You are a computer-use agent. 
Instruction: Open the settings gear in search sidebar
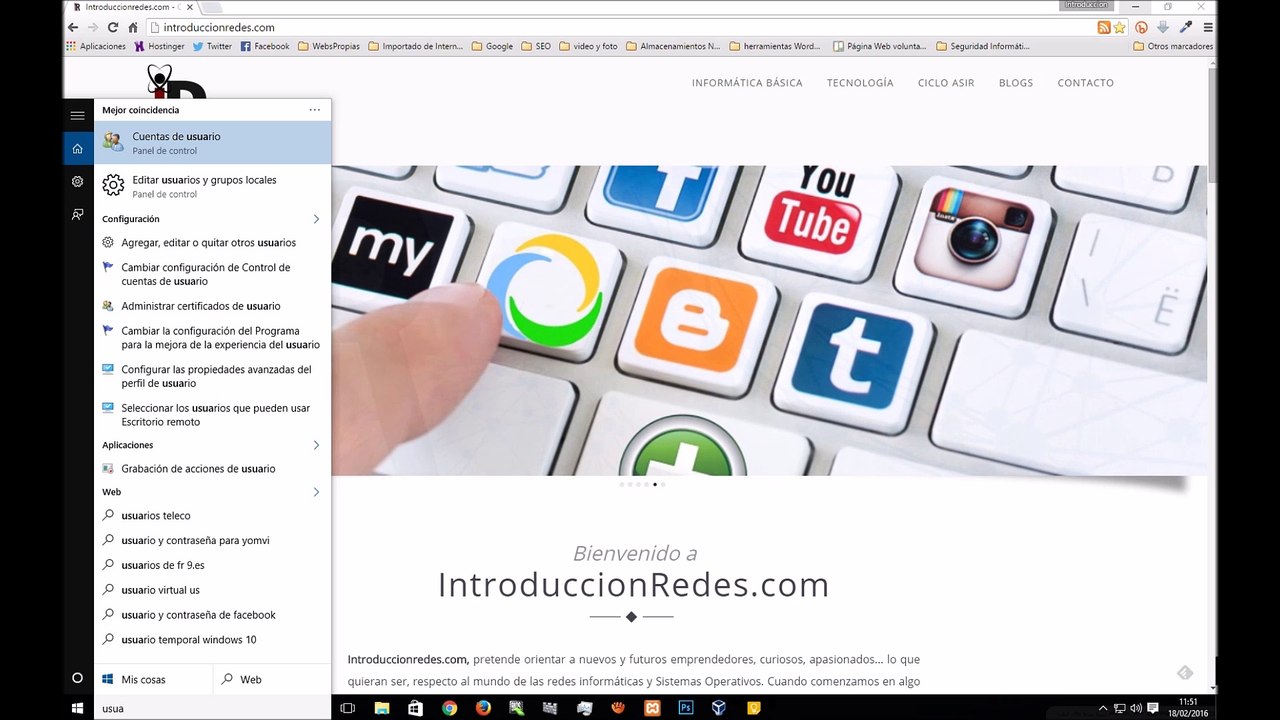[x=77, y=182]
